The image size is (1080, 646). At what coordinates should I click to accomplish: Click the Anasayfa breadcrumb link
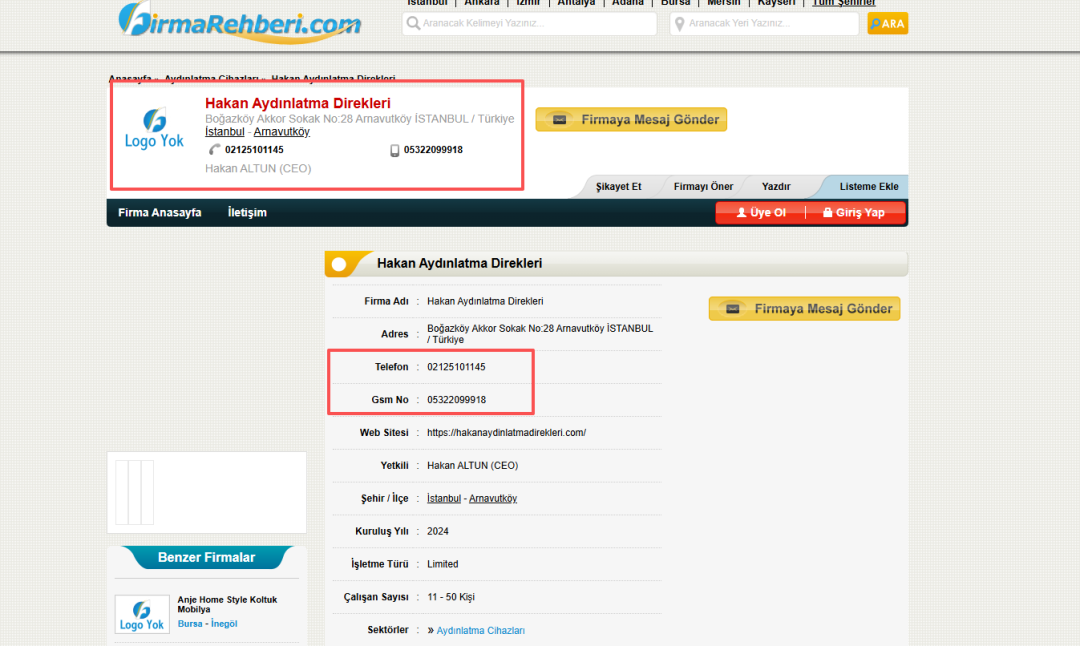coord(130,79)
